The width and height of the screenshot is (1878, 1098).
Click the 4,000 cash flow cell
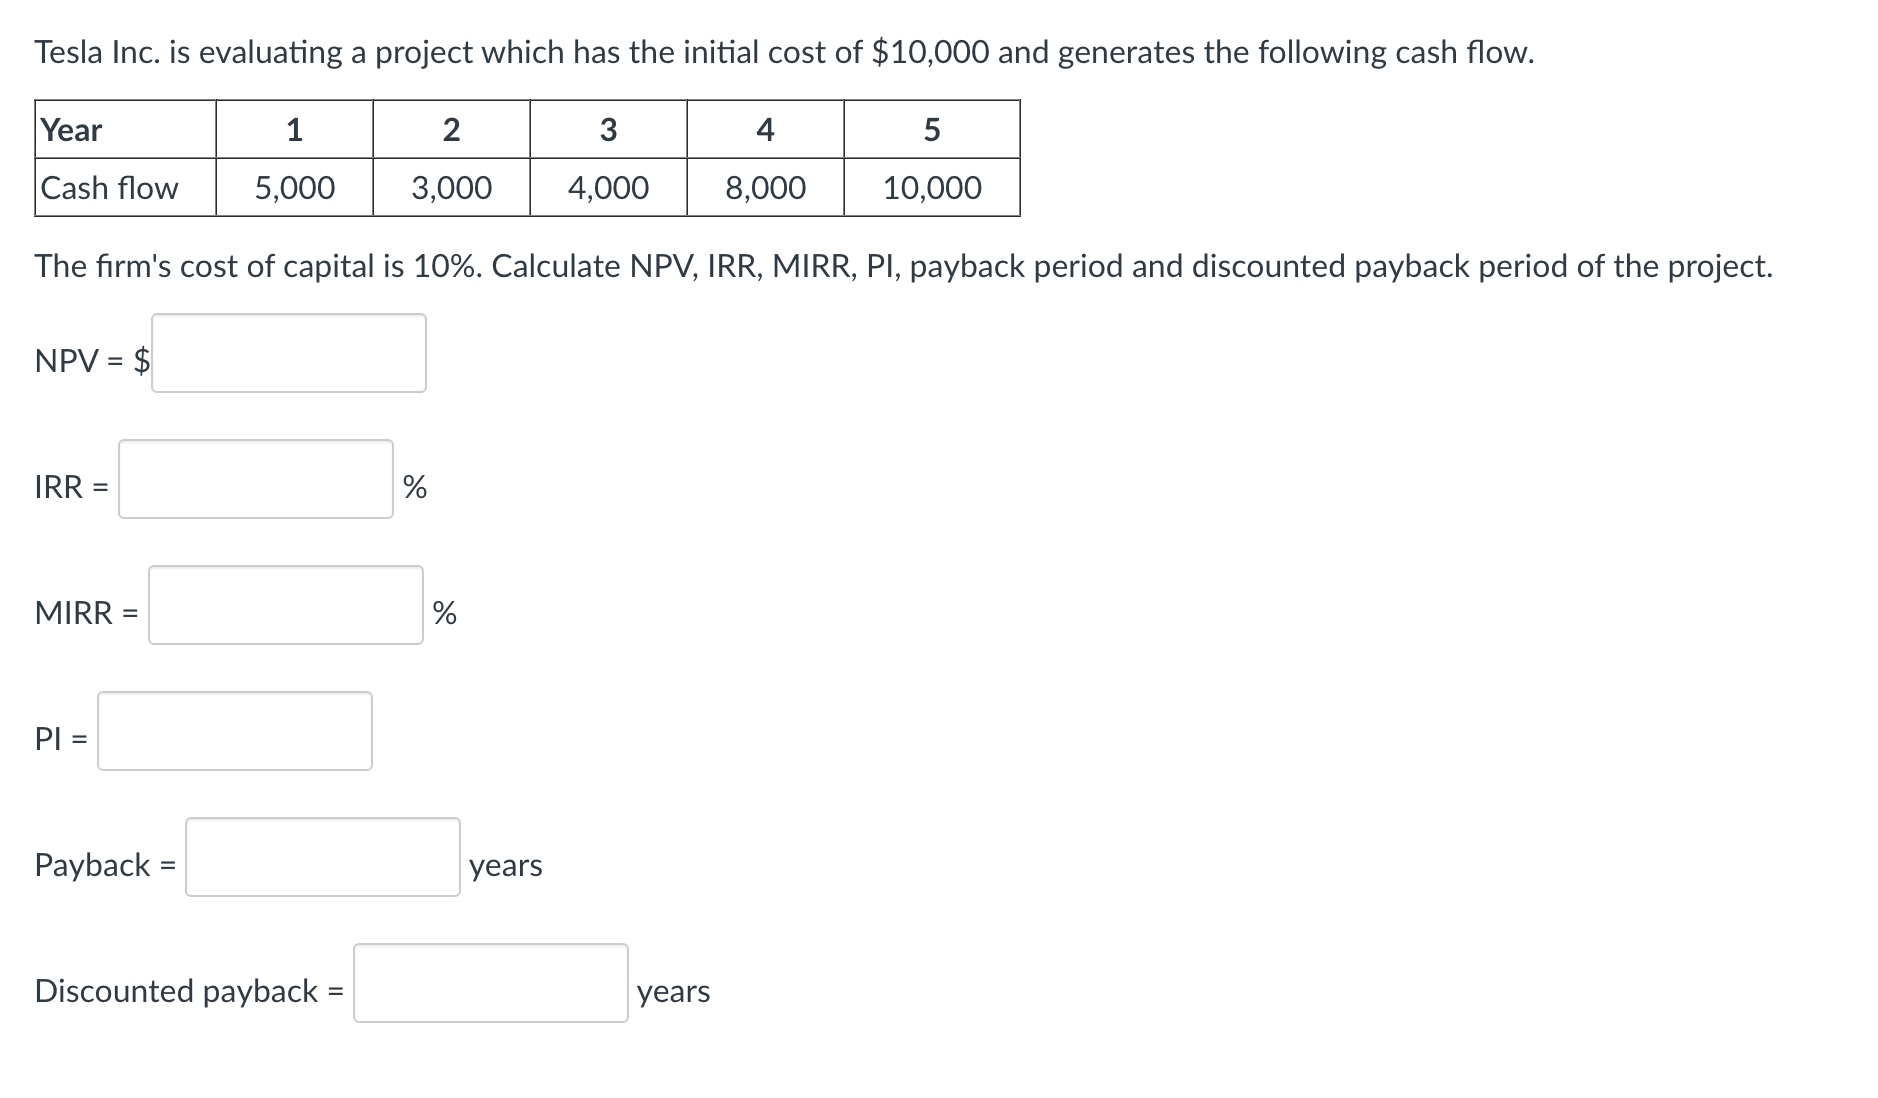(x=607, y=187)
